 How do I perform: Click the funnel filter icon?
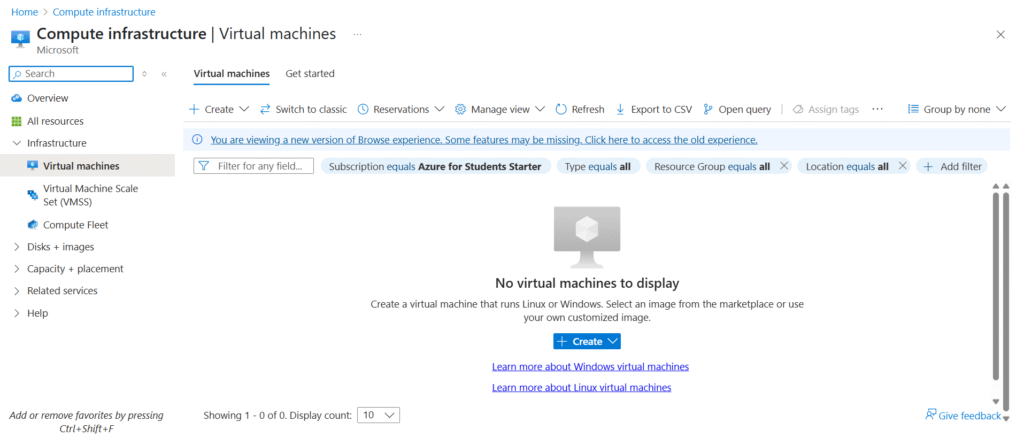click(x=203, y=167)
